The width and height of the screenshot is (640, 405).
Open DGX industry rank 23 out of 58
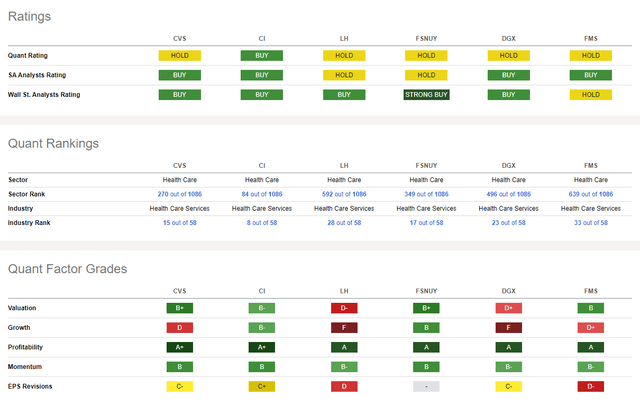coord(509,223)
